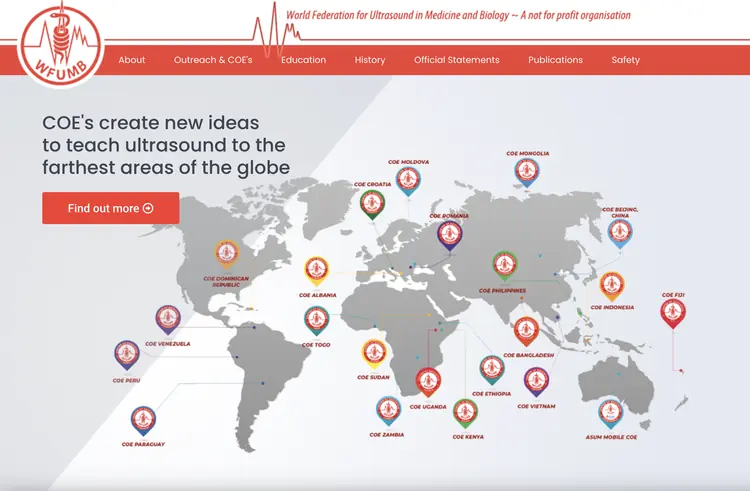
Task: Click the COE Uganda map marker
Action: click(428, 381)
